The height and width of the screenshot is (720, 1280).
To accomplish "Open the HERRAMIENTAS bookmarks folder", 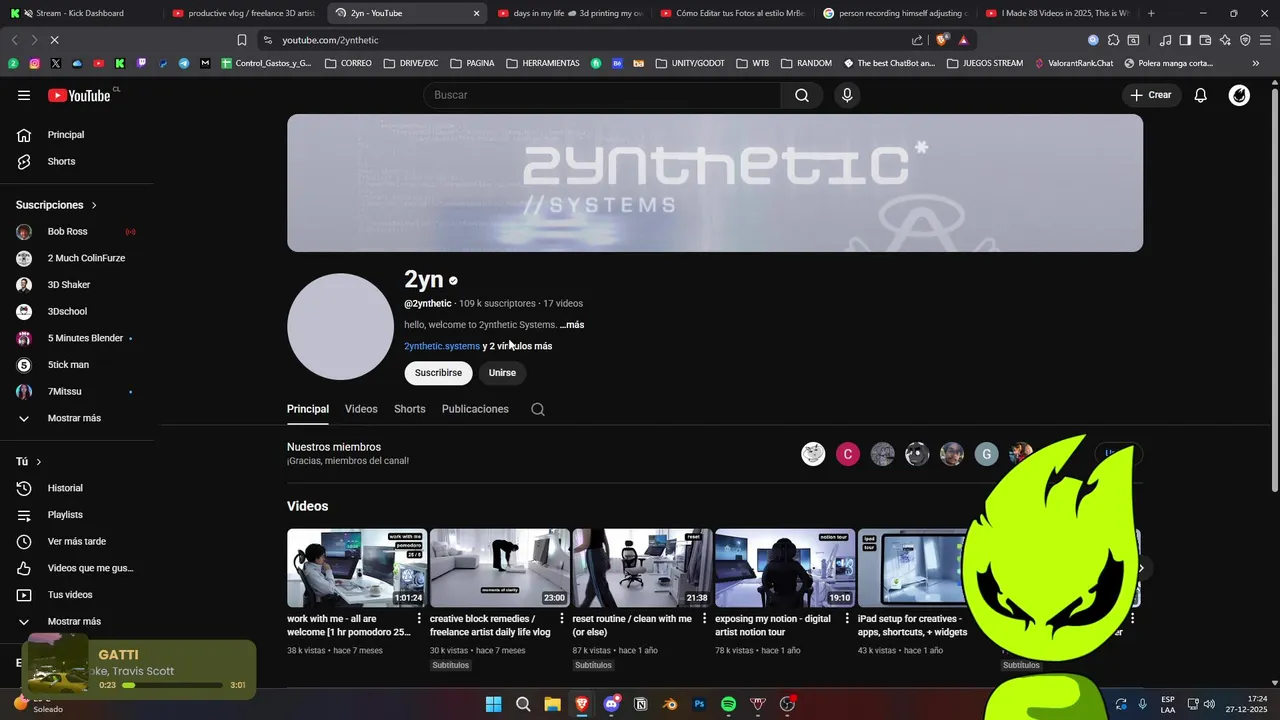I will (543, 63).
